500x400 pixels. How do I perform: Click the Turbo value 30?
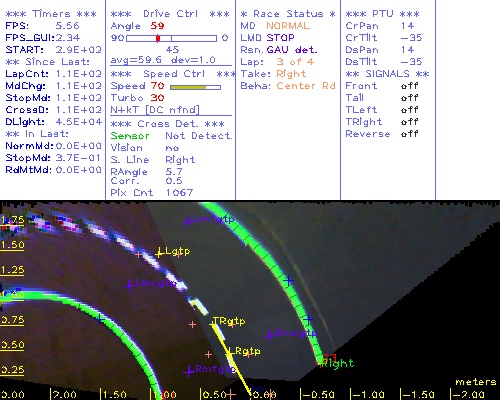point(157,98)
